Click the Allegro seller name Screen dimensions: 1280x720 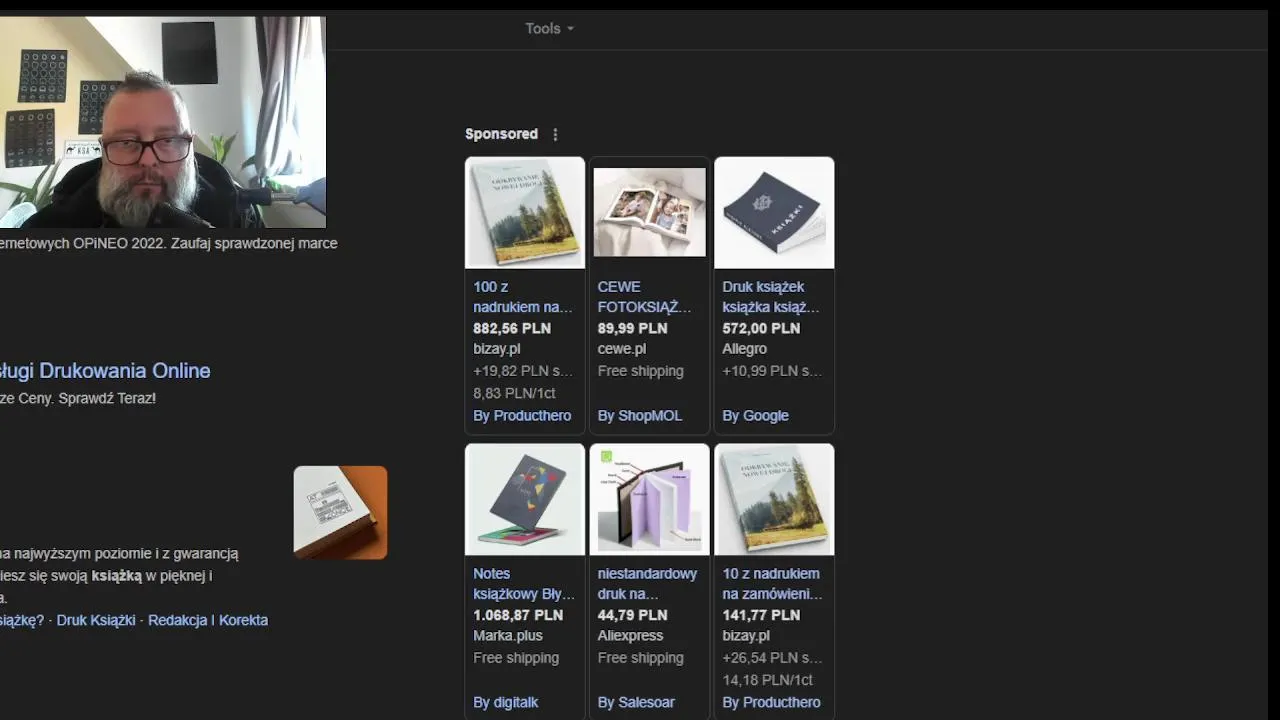click(x=744, y=349)
